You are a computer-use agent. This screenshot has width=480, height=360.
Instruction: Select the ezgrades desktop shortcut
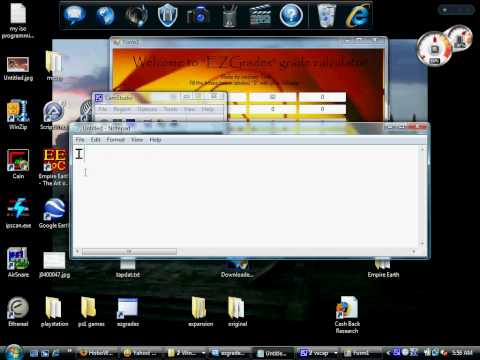[x=128, y=312]
